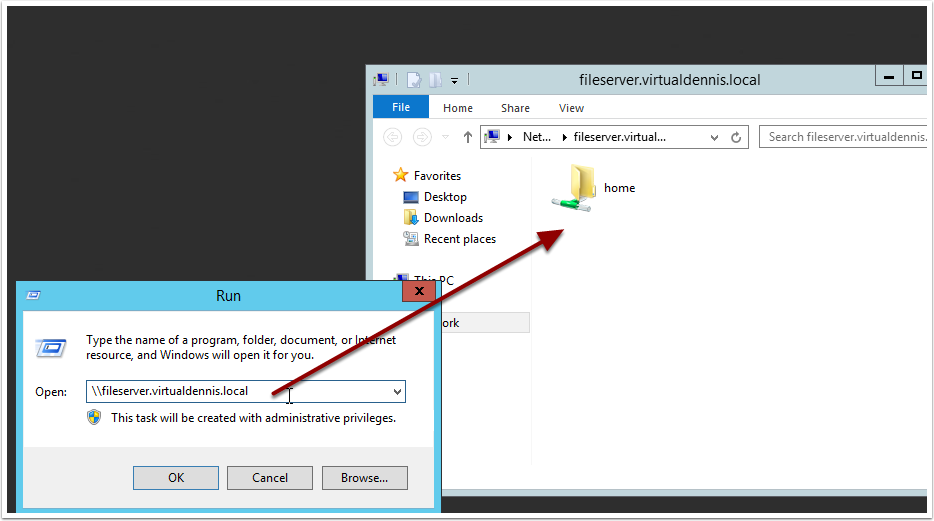Open Downloads under Favorites
Screen dimensions: 934x521
pyautogui.click(x=452, y=218)
